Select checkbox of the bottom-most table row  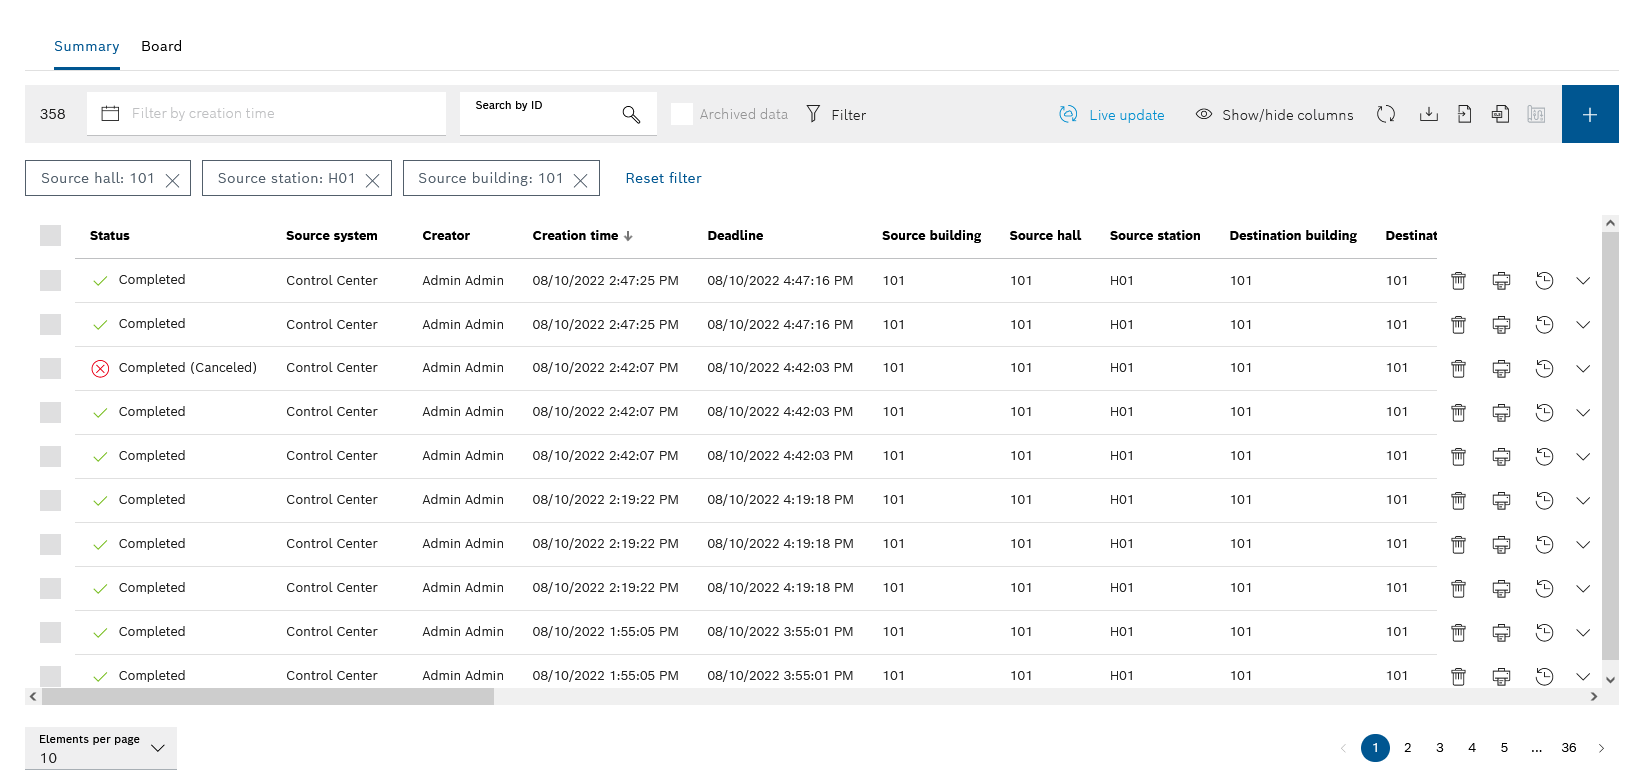pos(51,676)
